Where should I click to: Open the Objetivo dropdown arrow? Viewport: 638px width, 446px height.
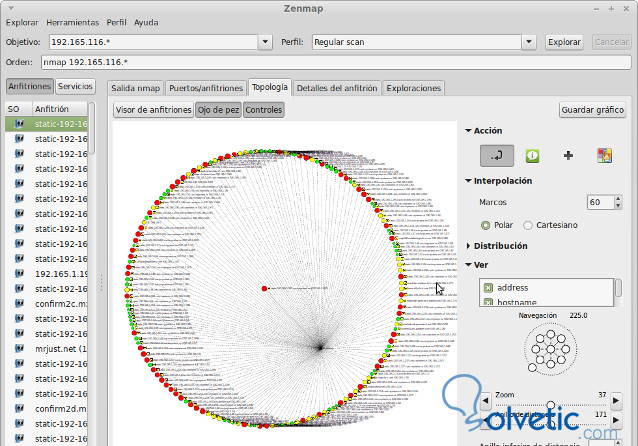(265, 42)
